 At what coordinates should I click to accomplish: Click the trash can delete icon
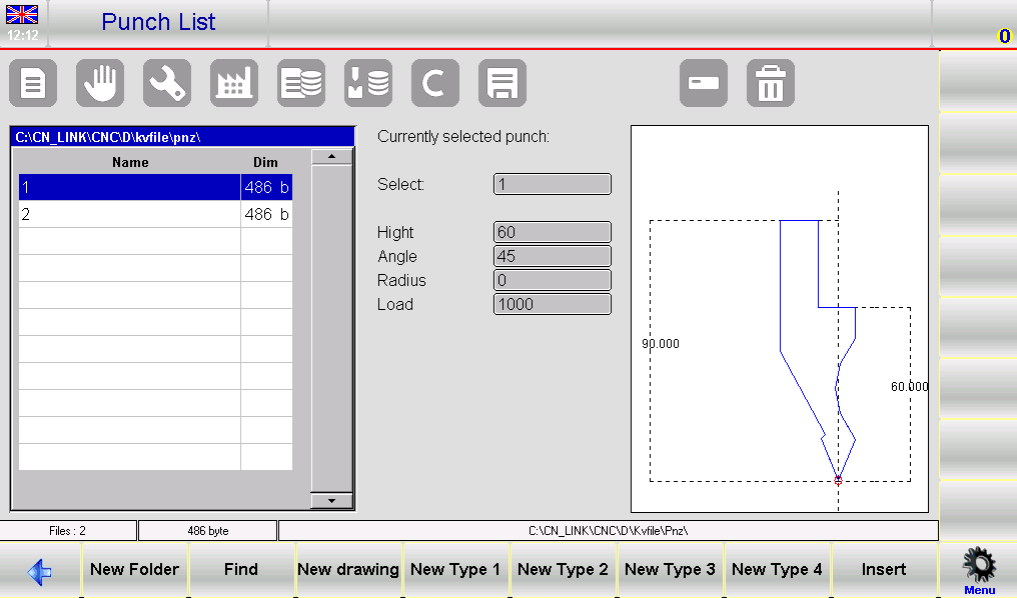770,83
